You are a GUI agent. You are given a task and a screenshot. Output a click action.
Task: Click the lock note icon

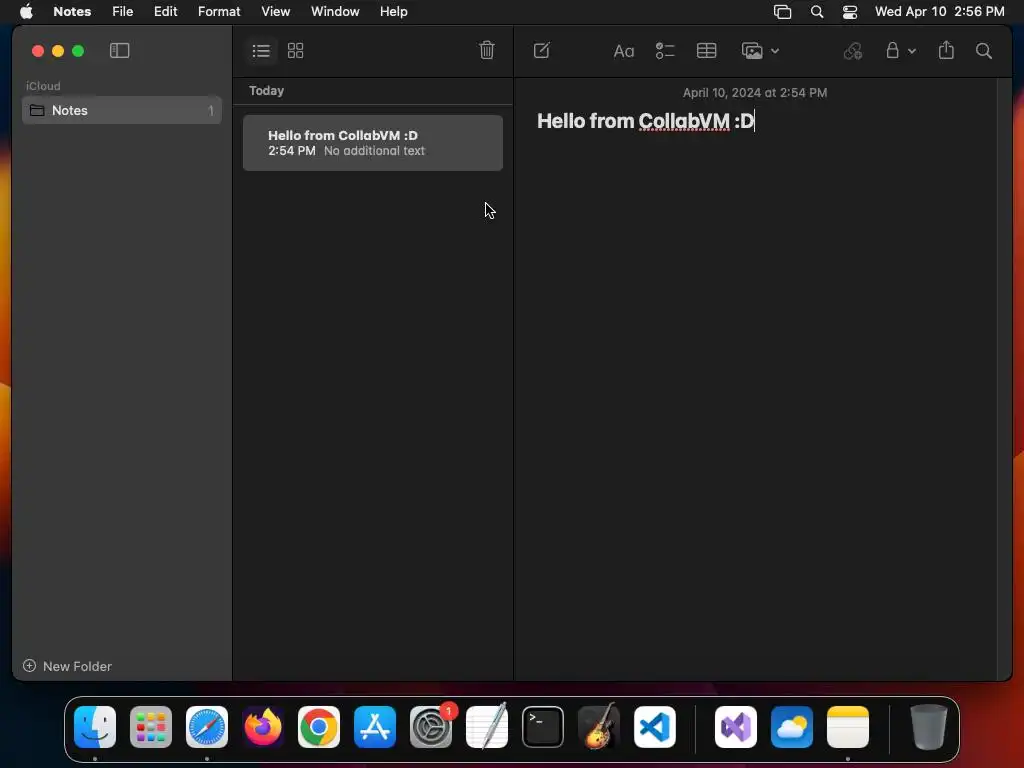[x=892, y=50]
